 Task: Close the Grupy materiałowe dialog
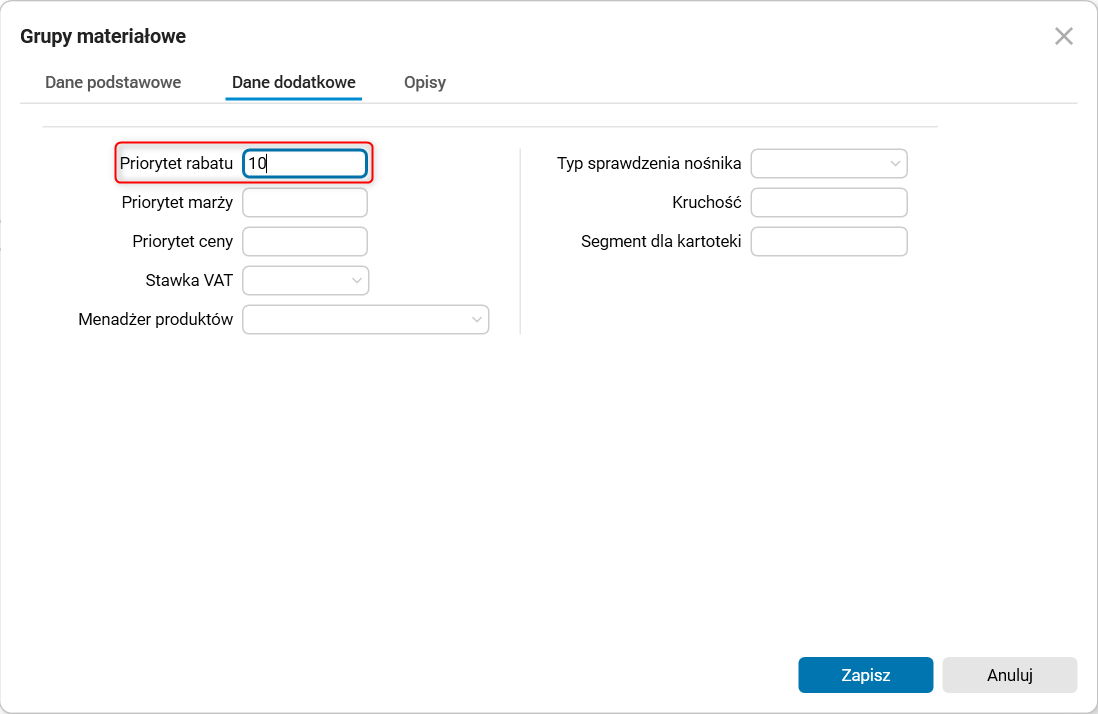[1064, 37]
